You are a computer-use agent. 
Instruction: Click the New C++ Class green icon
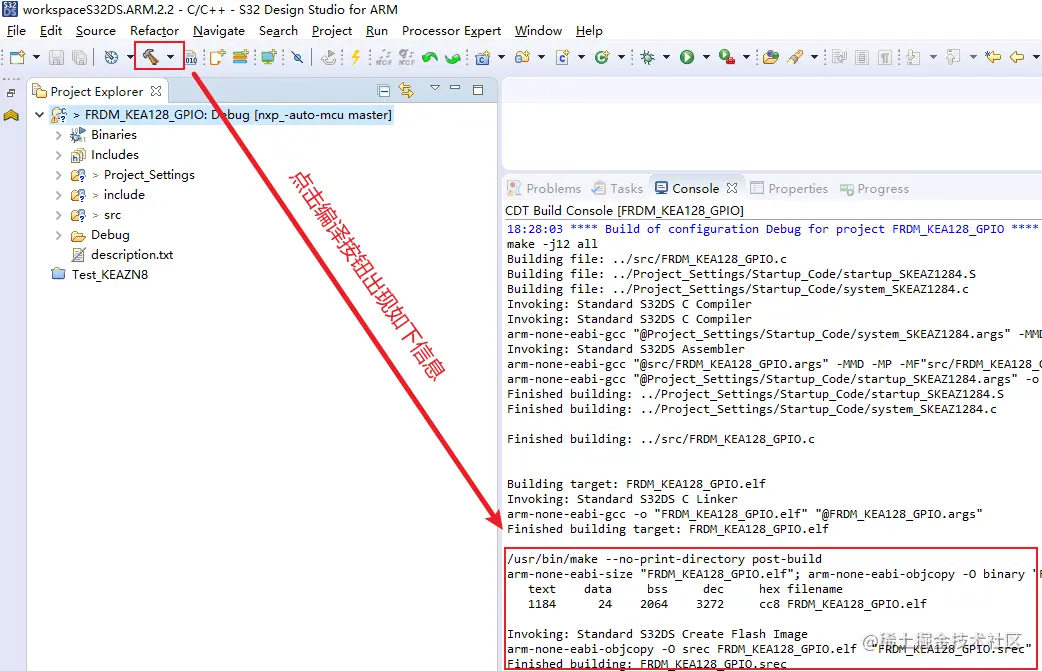[x=602, y=57]
